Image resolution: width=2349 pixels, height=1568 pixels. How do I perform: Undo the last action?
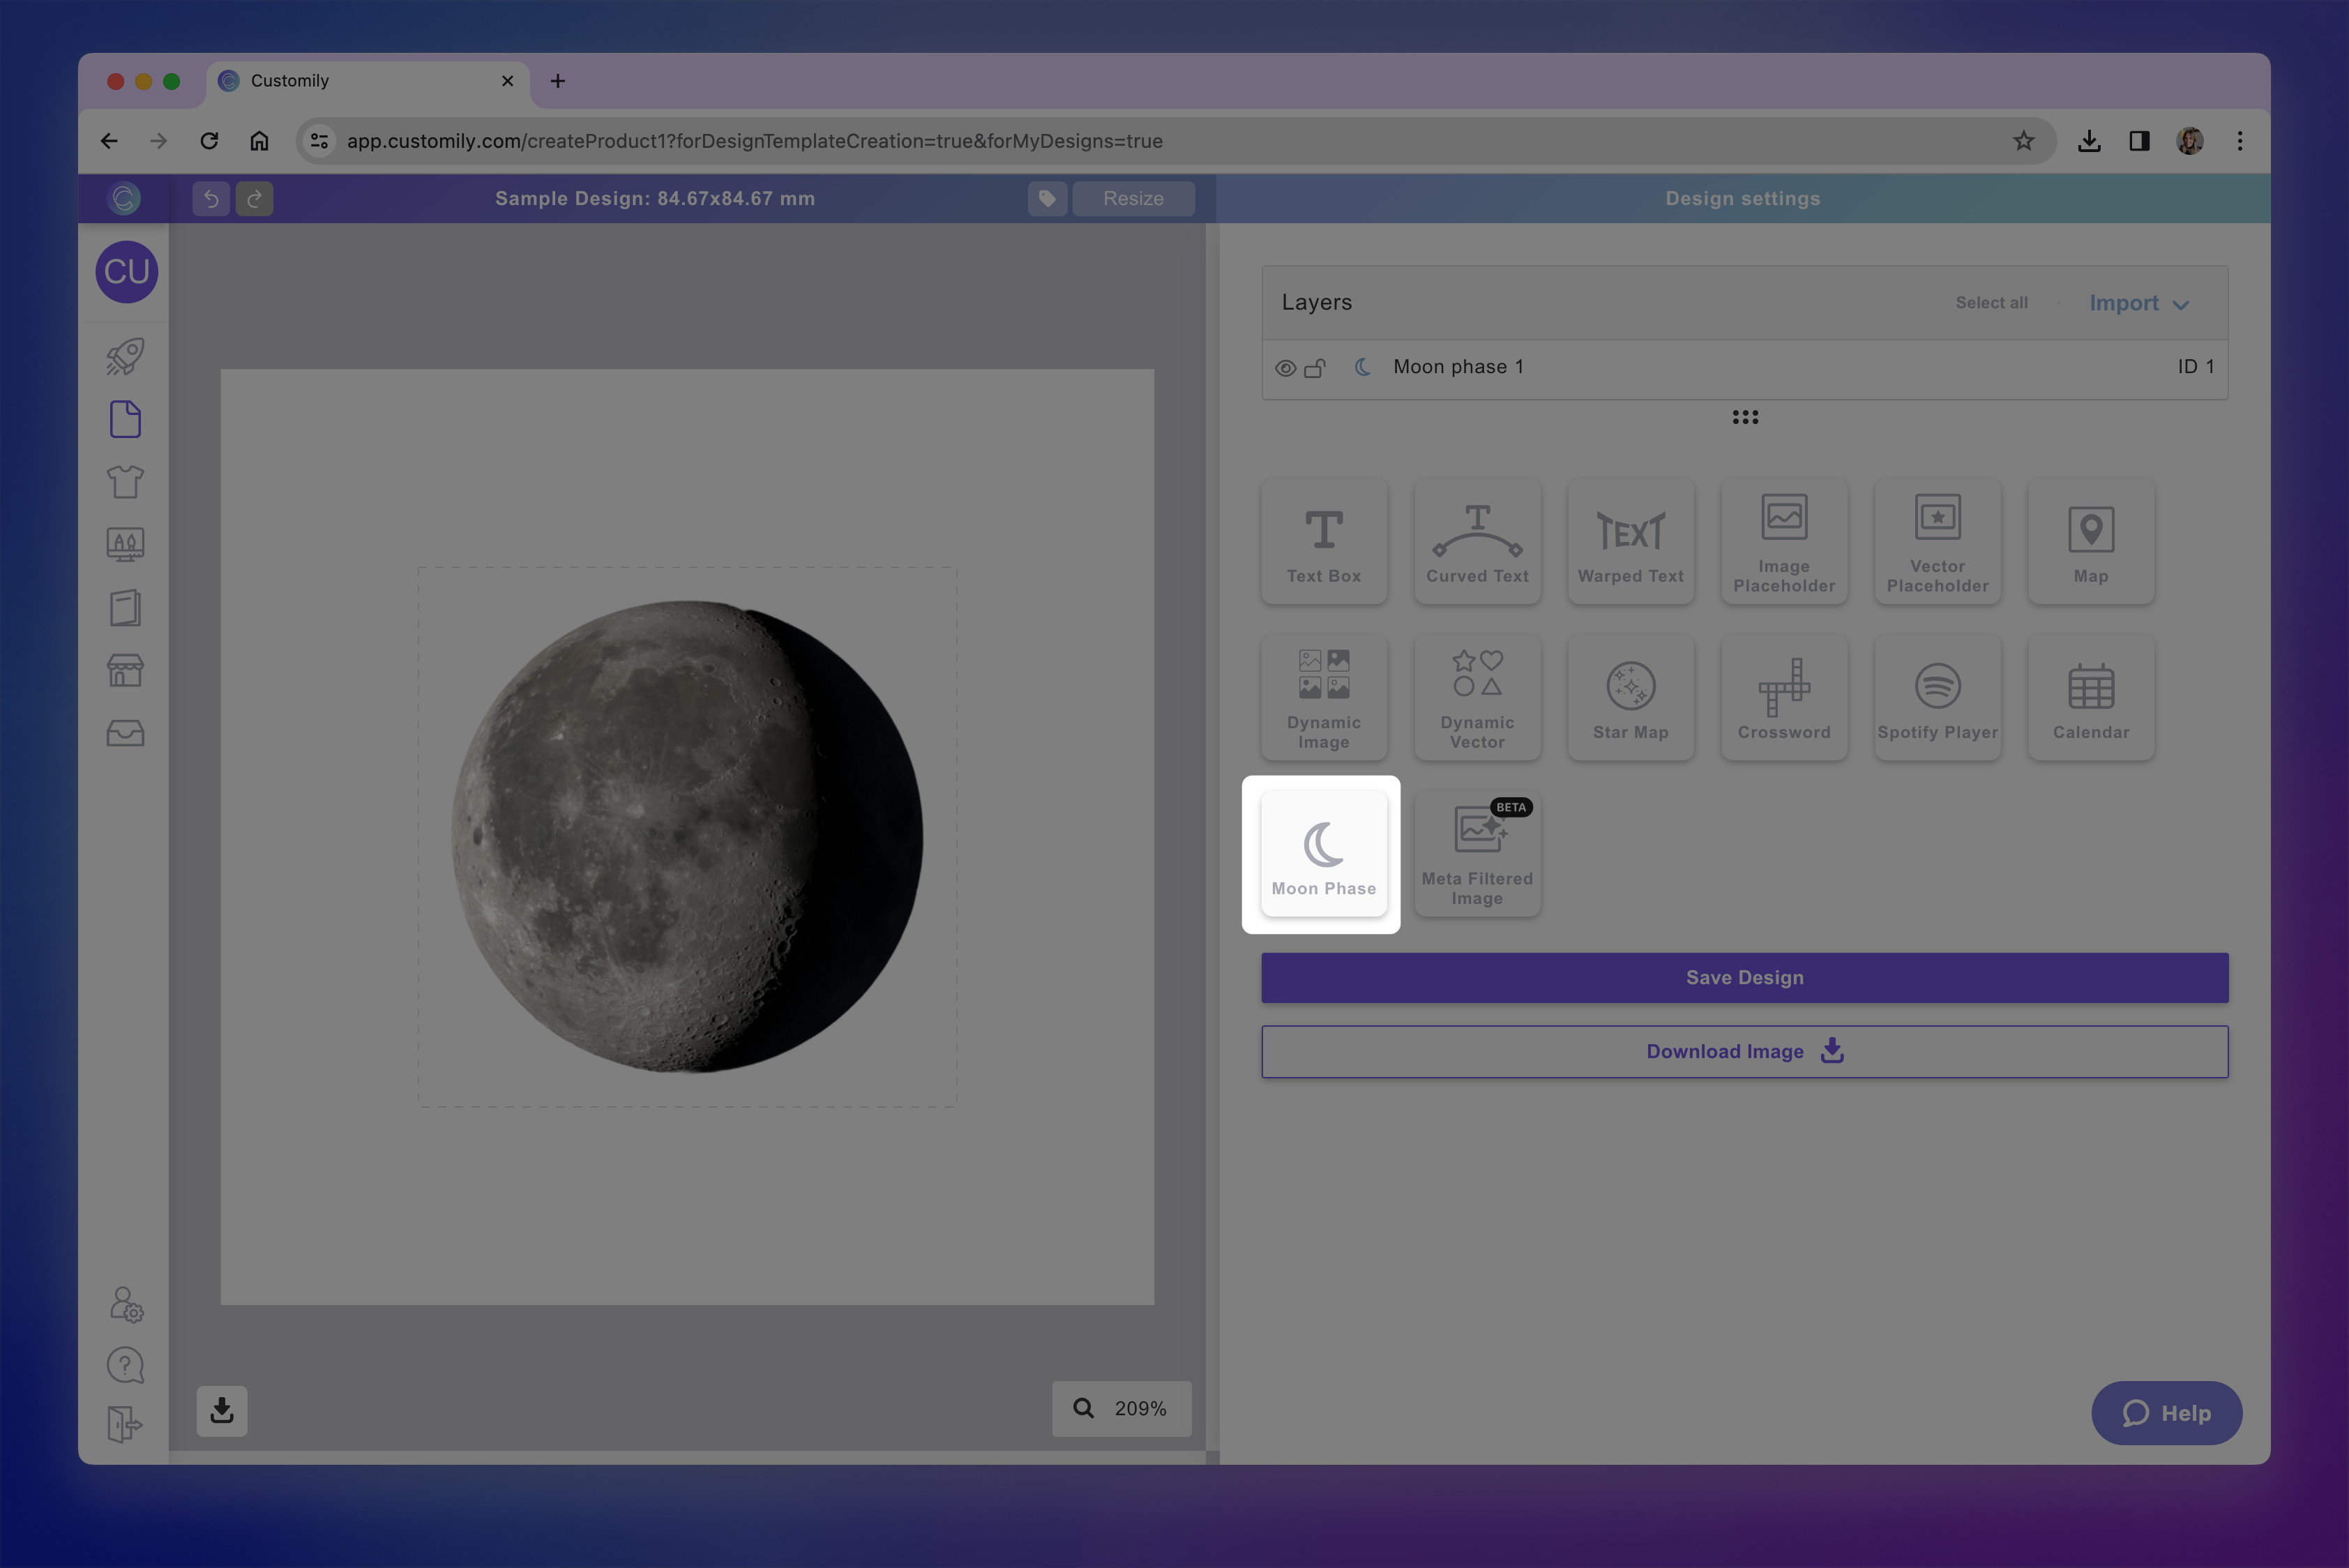pos(210,198)
